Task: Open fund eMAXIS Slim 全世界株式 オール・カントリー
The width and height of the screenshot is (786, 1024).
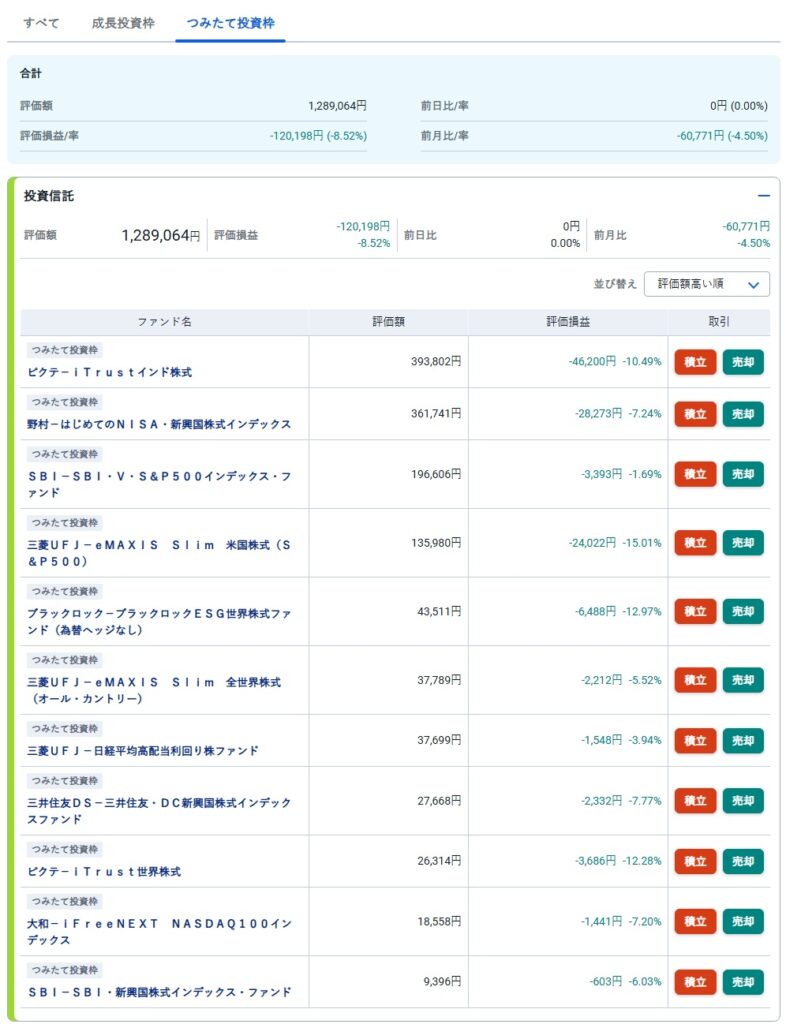Action: pyautogui.click(x=154, y=690)
